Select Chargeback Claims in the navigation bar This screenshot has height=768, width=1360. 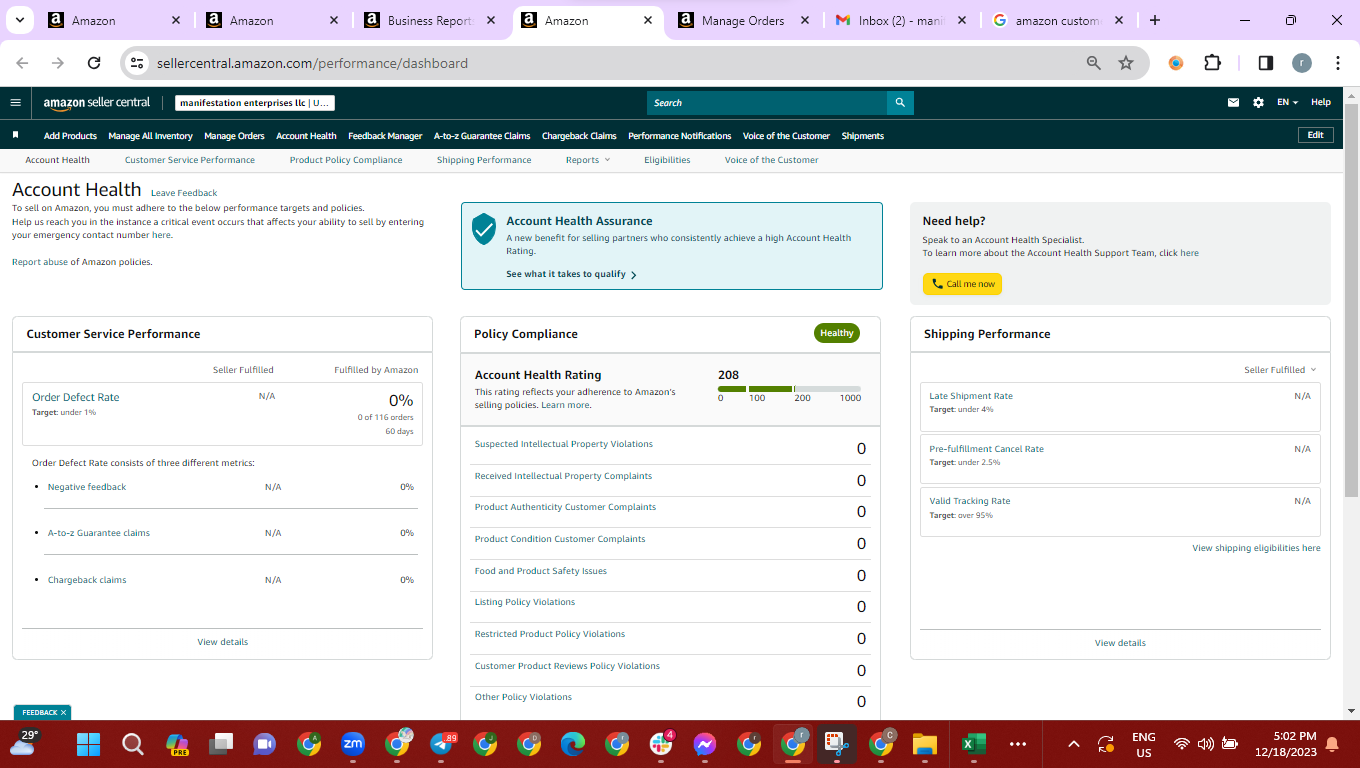[x=579, y=136]
